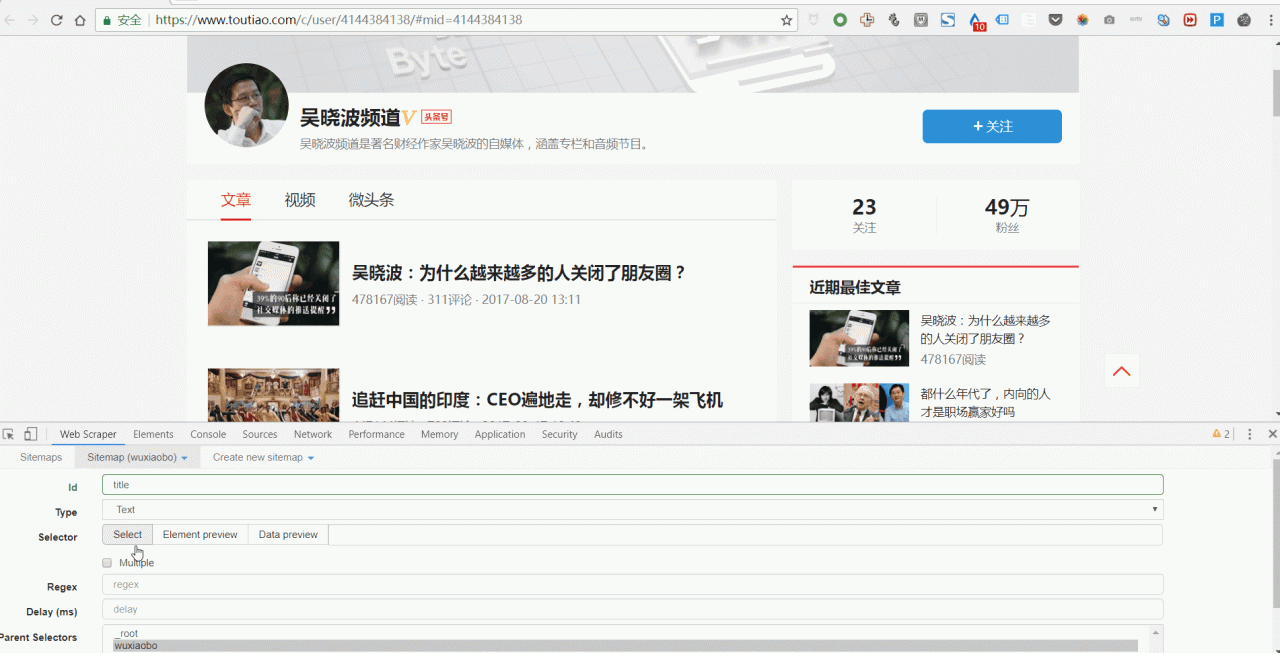Enable the Multiple checkbox
The height and width of the screenshot is (653, 1280).
tap(107, 563)
